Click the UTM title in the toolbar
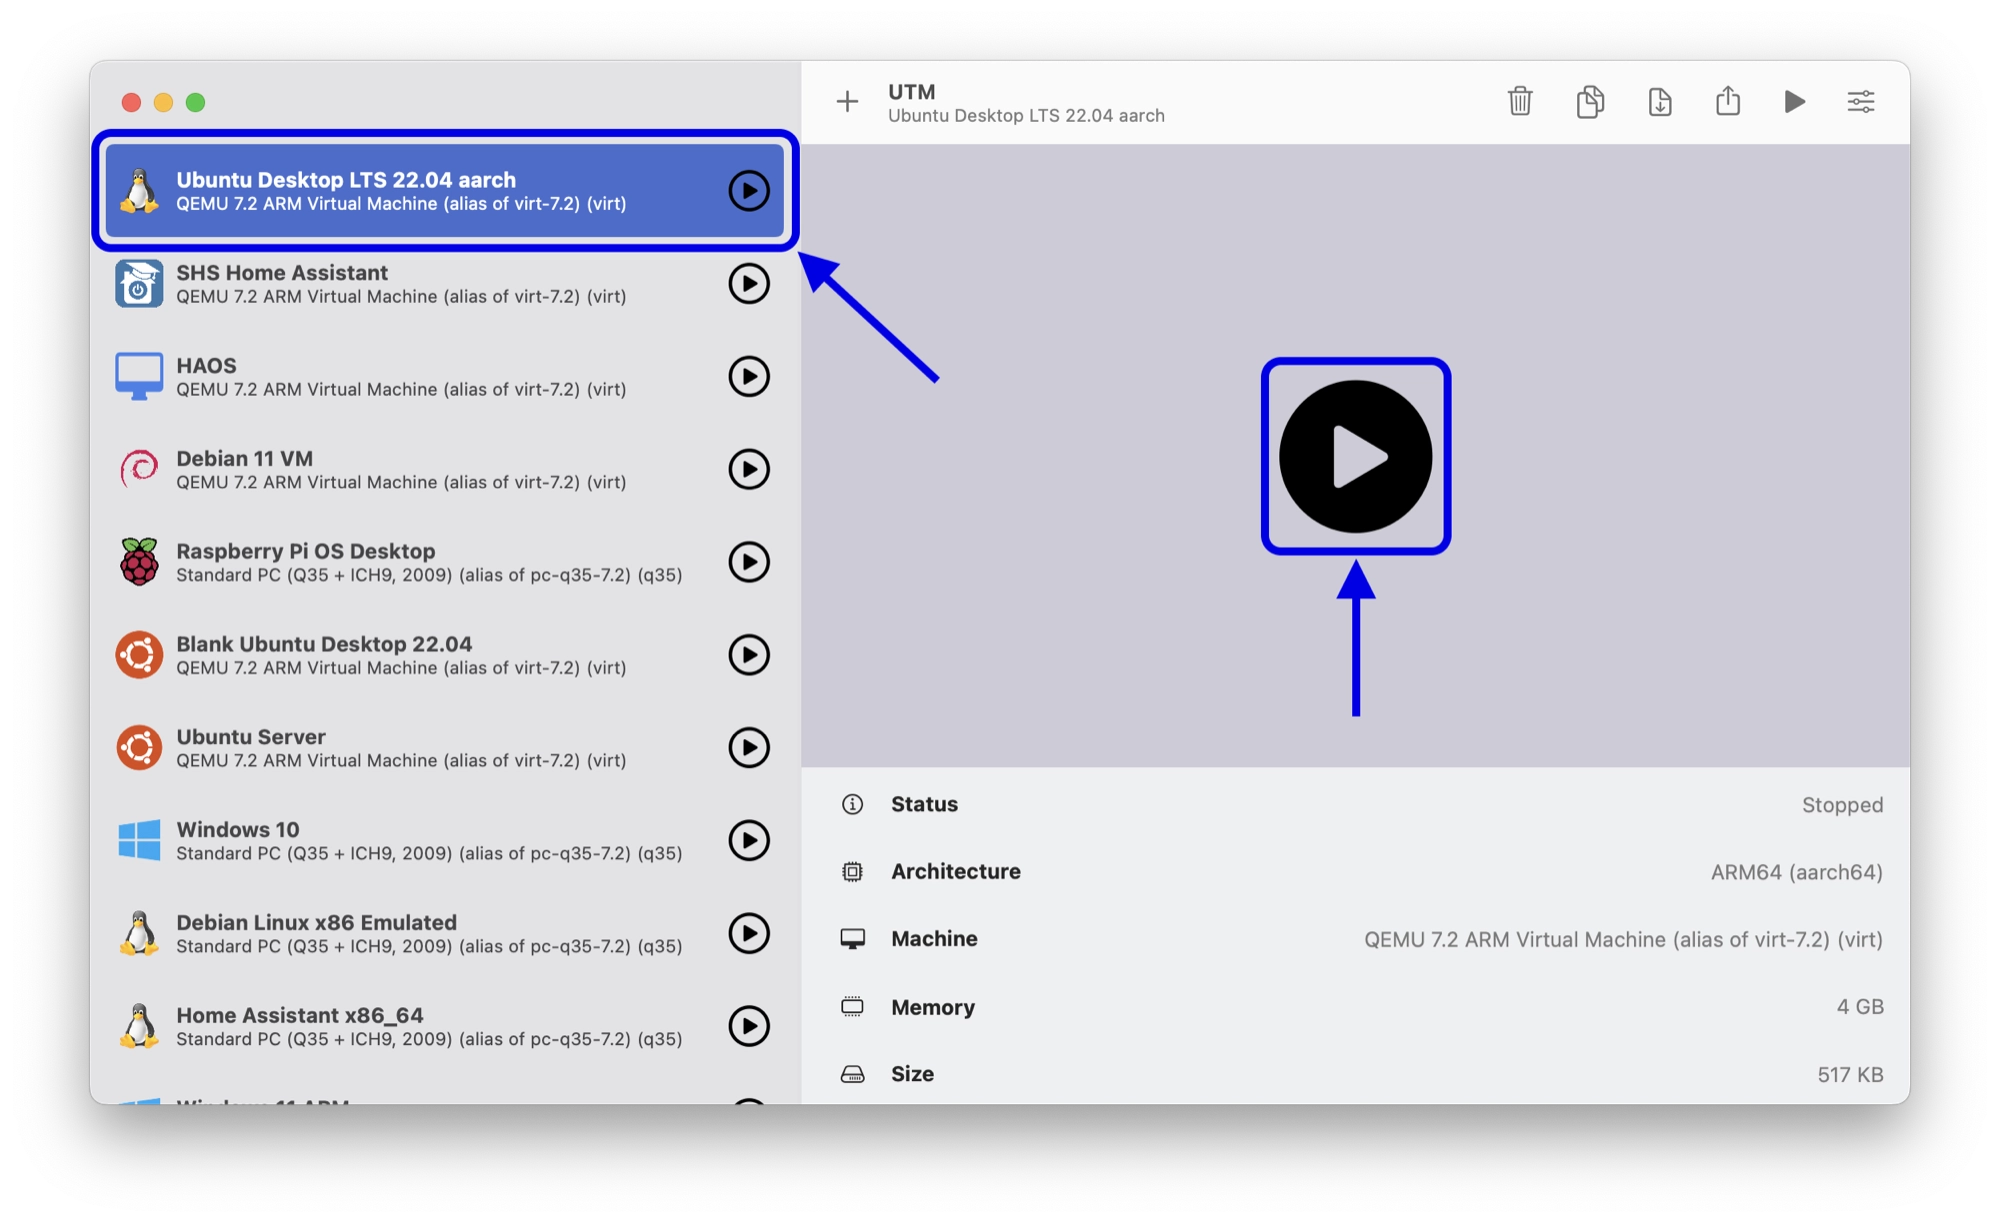 coord(911,91)
